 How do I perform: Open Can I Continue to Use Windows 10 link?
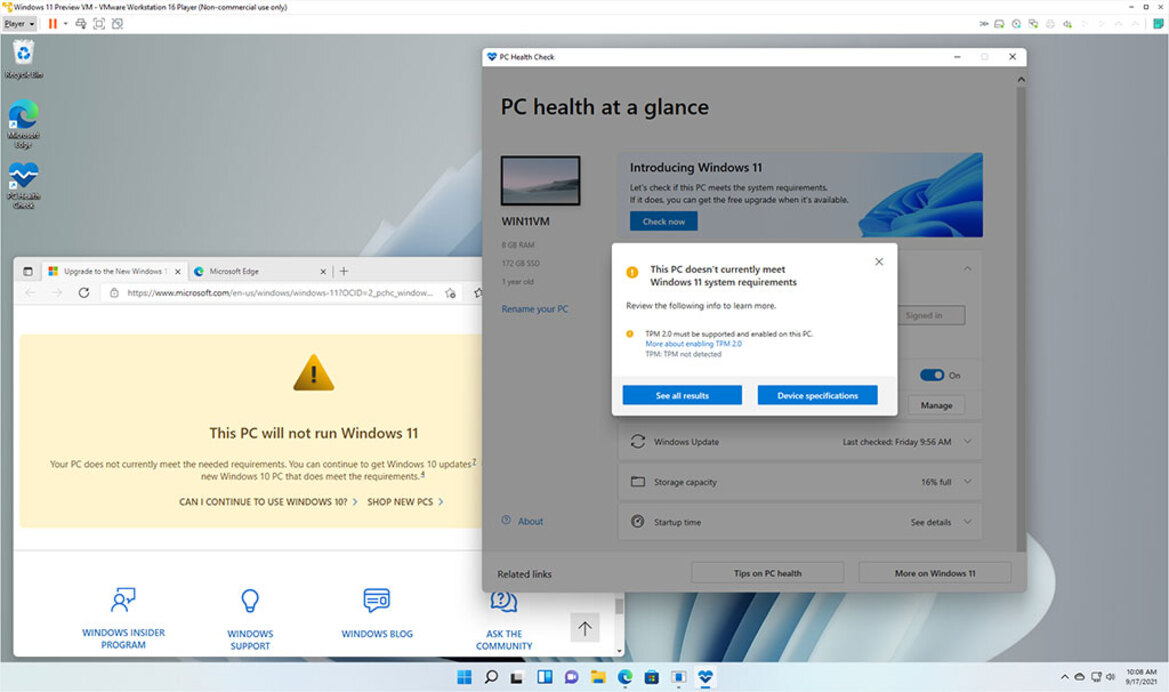point(268,502)
